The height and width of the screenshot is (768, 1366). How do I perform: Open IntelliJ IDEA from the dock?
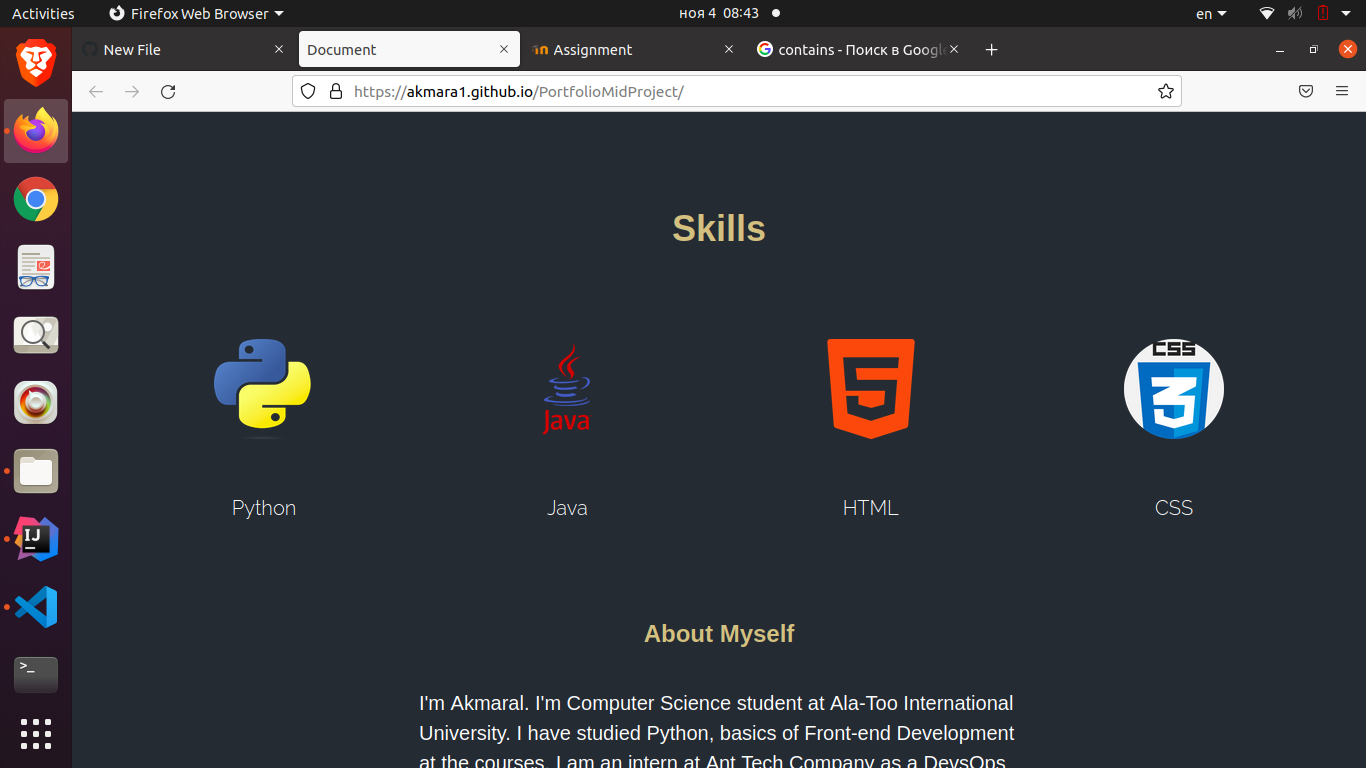[x=35, y=539]
